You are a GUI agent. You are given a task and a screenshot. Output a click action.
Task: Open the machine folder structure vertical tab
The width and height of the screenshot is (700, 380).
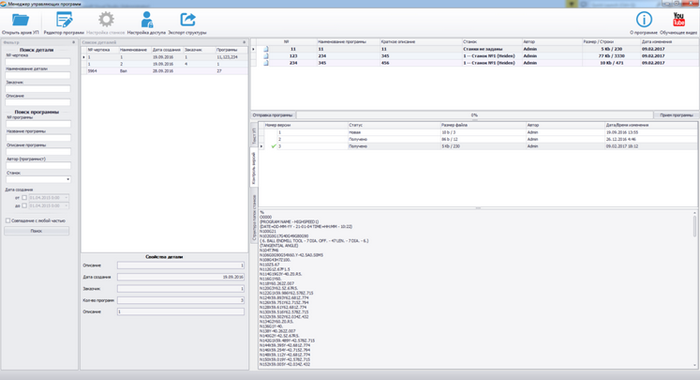tap(254, 217)
